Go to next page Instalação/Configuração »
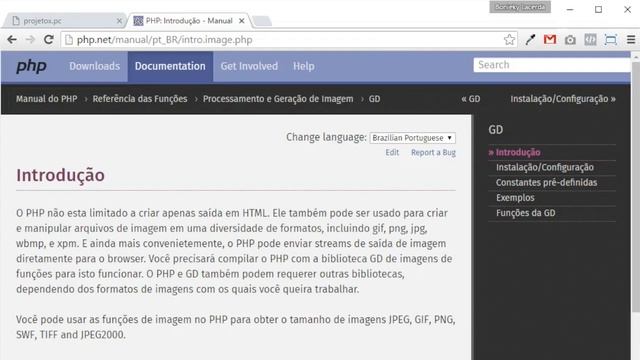The width and height of the screenshot is (640, 360). [x=563, y=99]
